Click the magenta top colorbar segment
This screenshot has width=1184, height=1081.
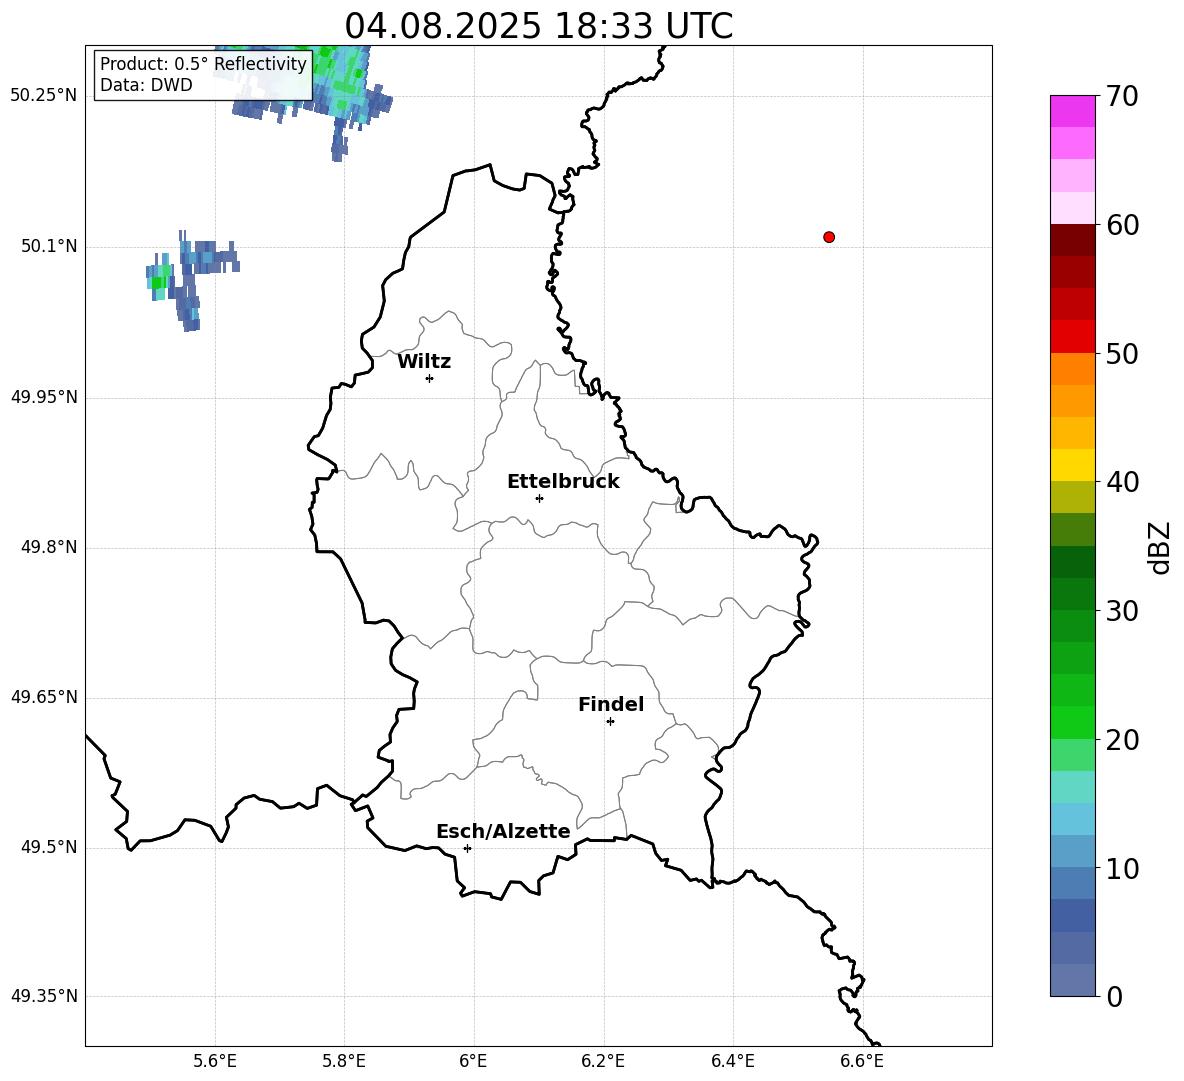click(x=1072, y=111)
